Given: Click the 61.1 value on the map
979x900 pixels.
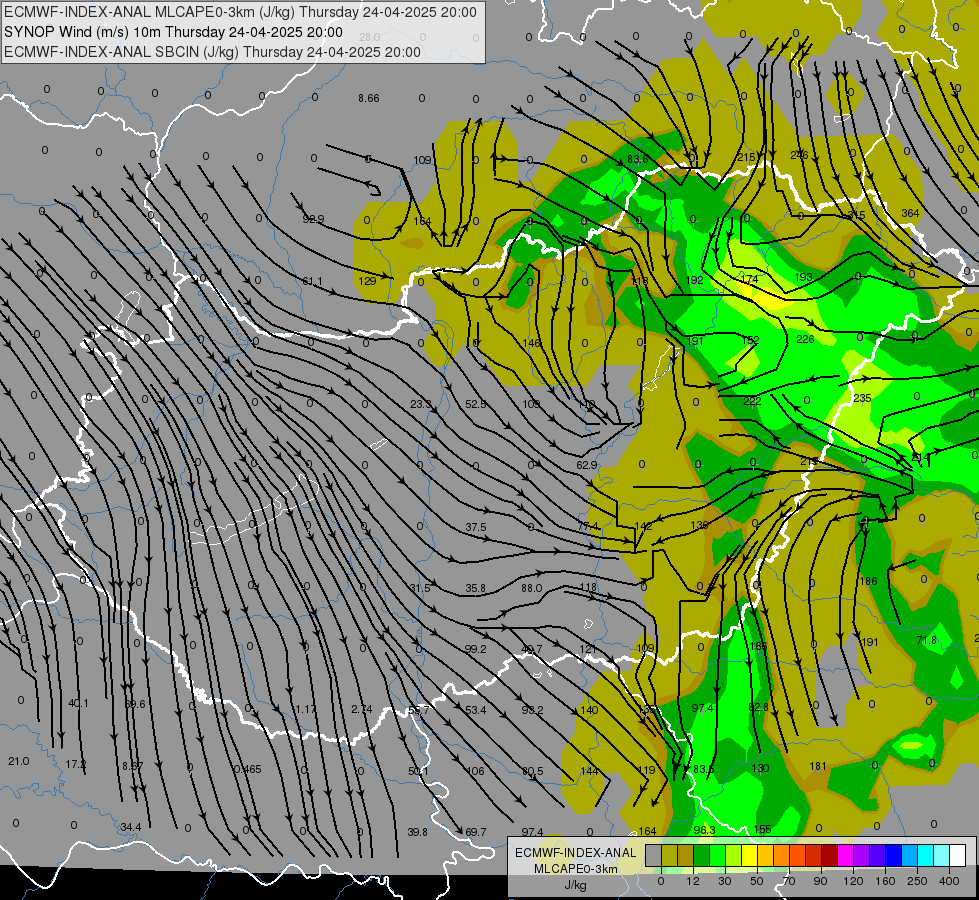Looking at the screenshot, I should click(312, 281).
